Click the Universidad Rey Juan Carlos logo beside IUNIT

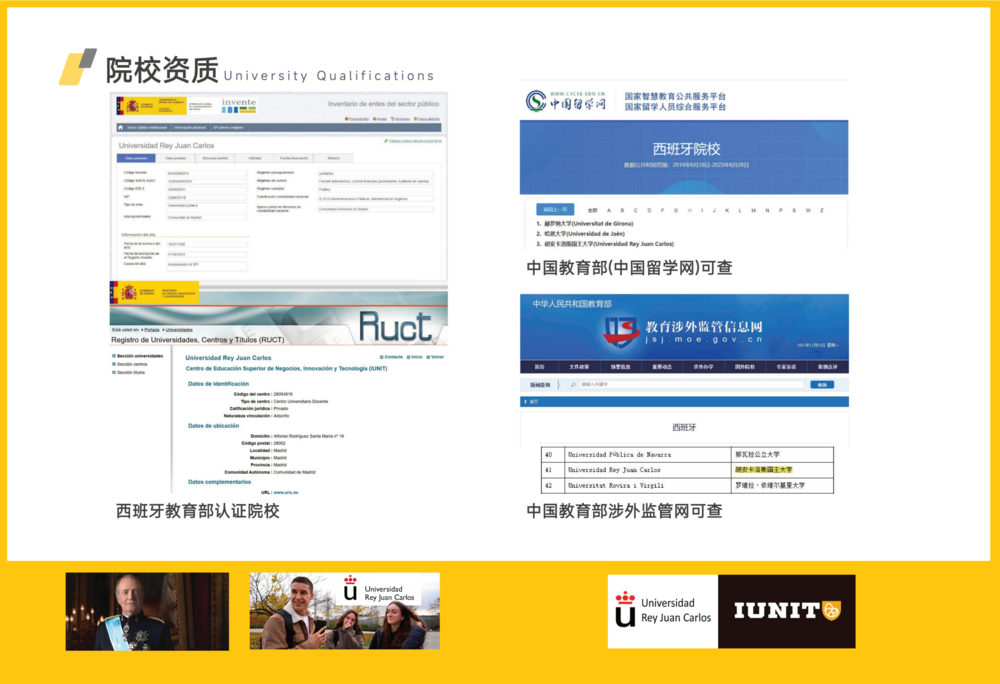point(663,611)
